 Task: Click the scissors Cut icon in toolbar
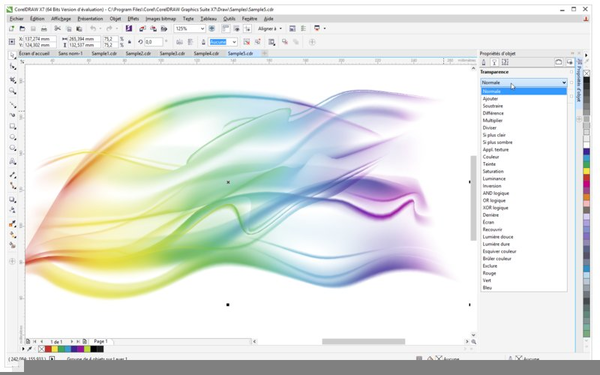point(57,29)
